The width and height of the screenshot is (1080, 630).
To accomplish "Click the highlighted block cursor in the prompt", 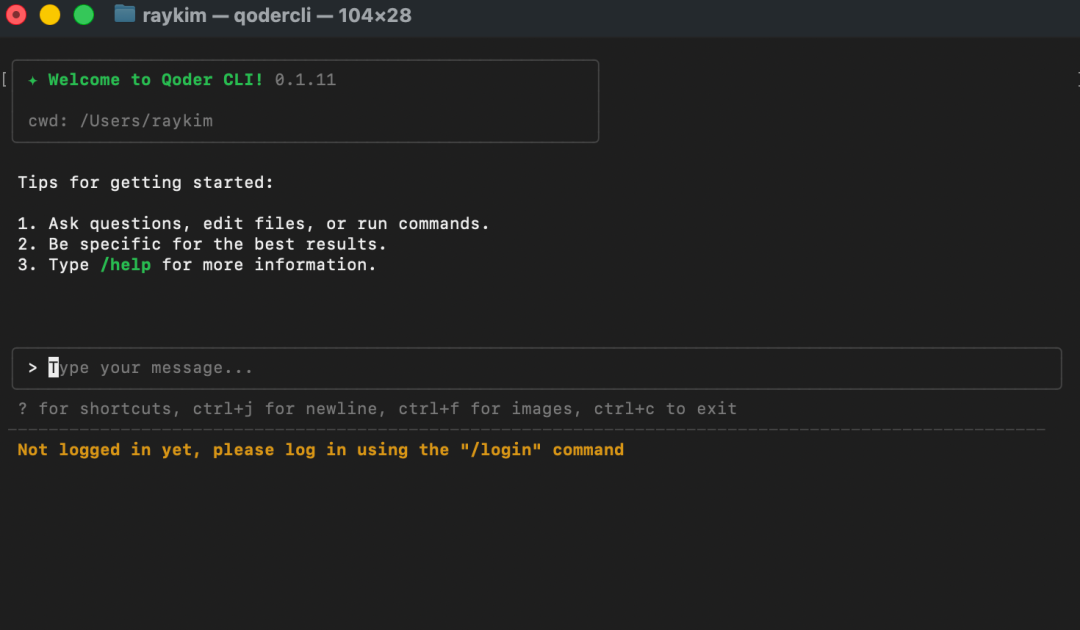I will click(54, 368).
